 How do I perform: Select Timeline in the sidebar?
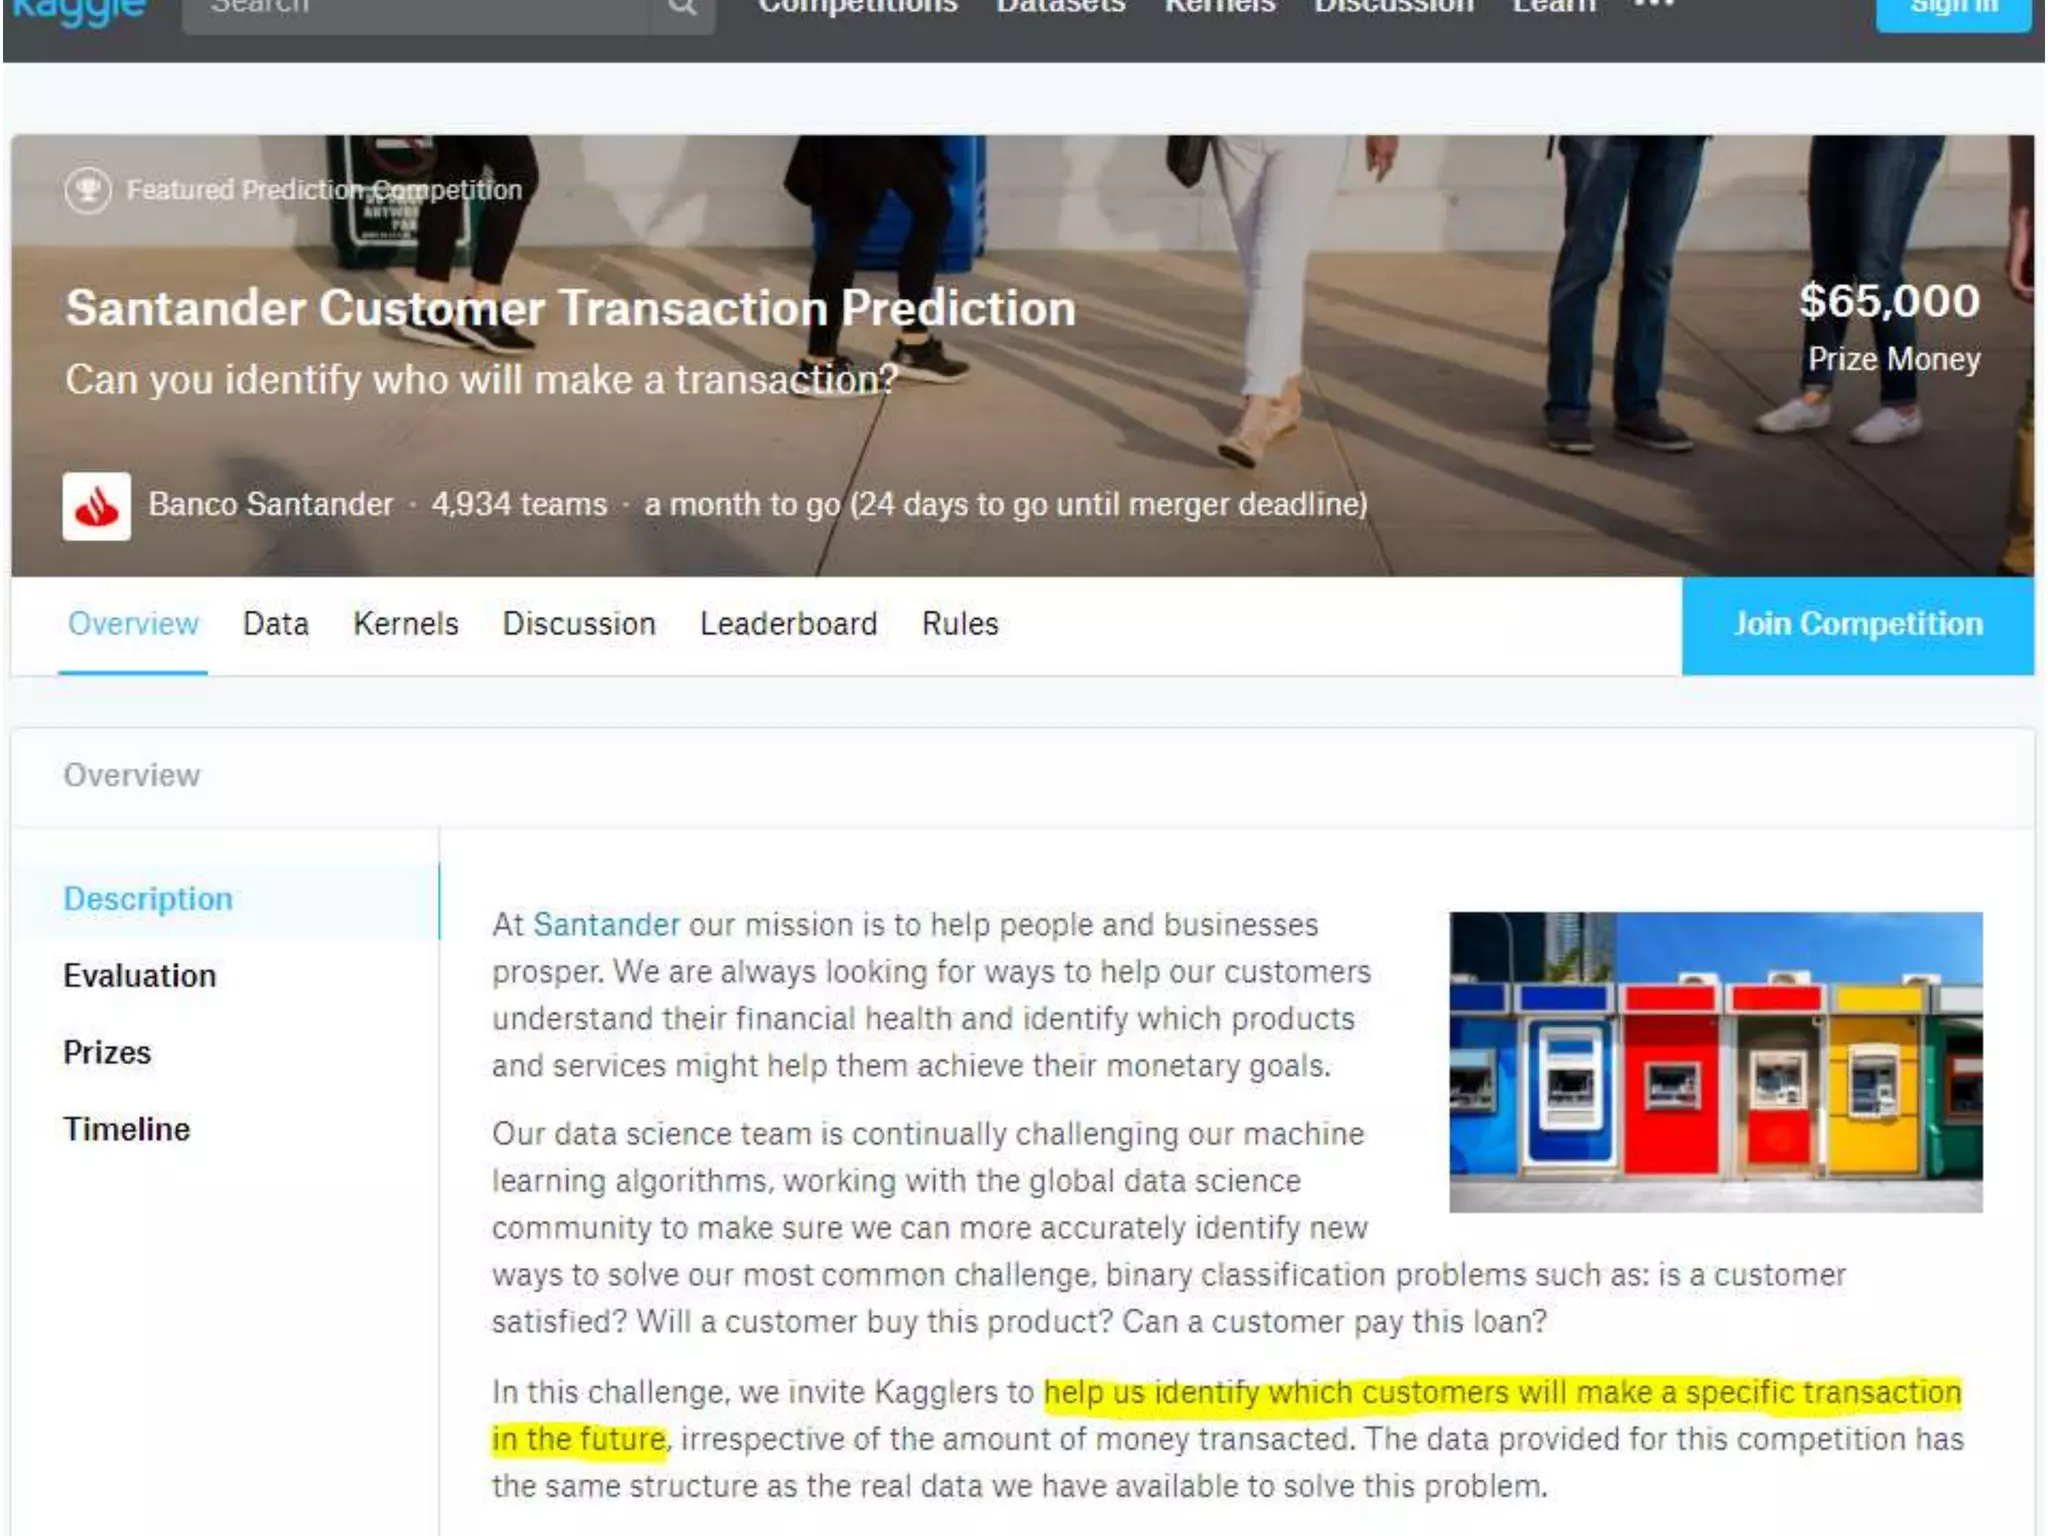[126, 1130]
